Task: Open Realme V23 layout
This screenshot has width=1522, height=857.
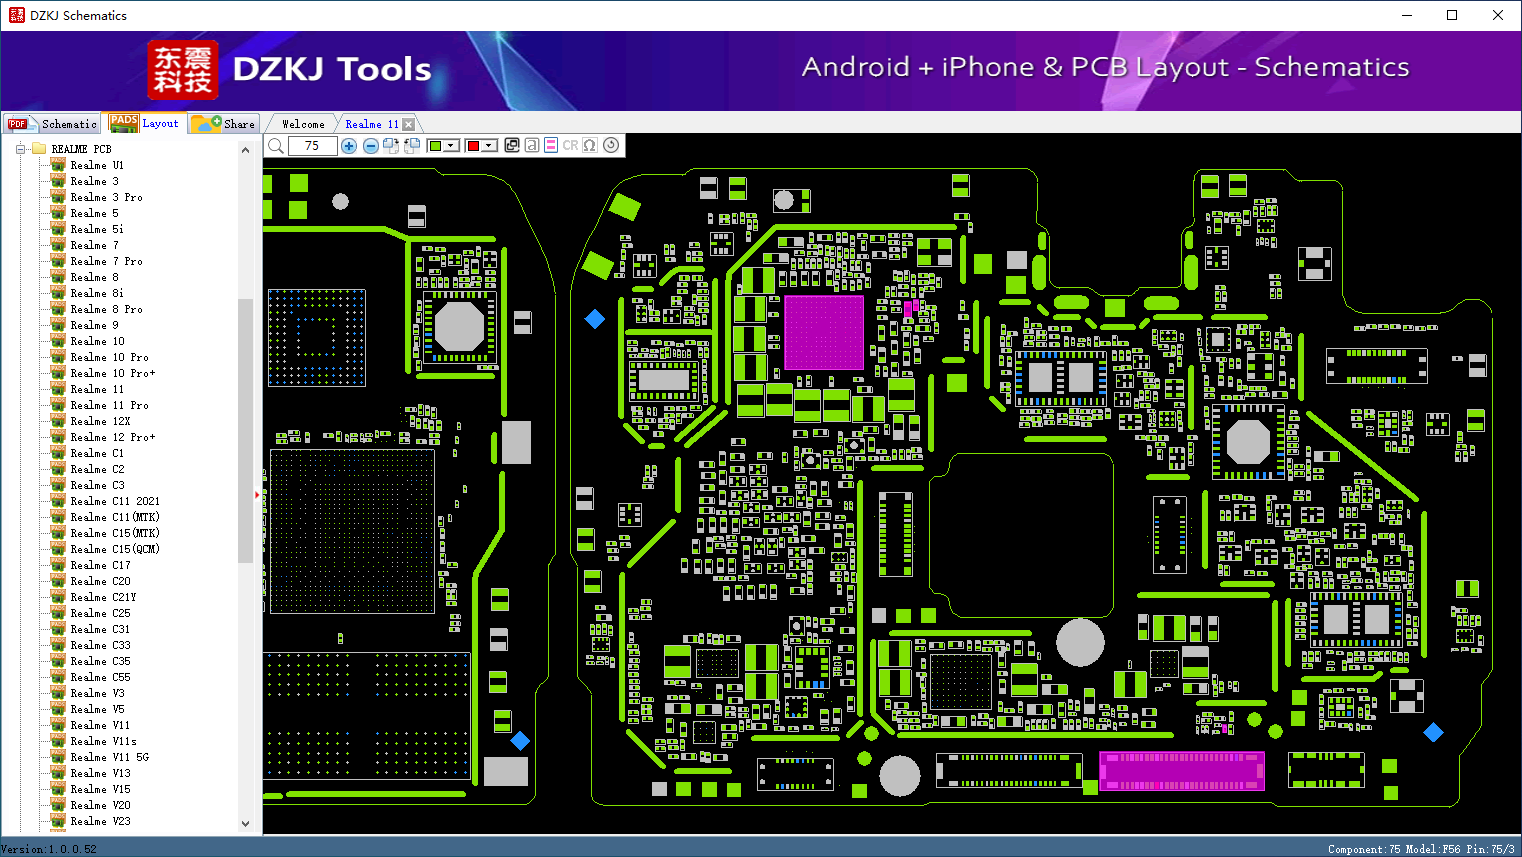Action: [x=100, y=821]
